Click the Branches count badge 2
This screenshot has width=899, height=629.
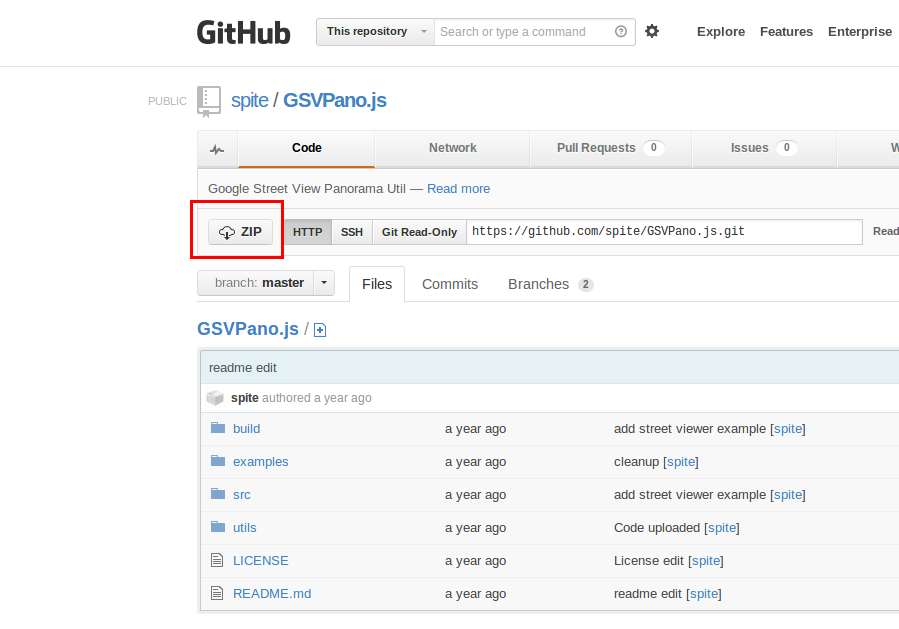[585, 284]
